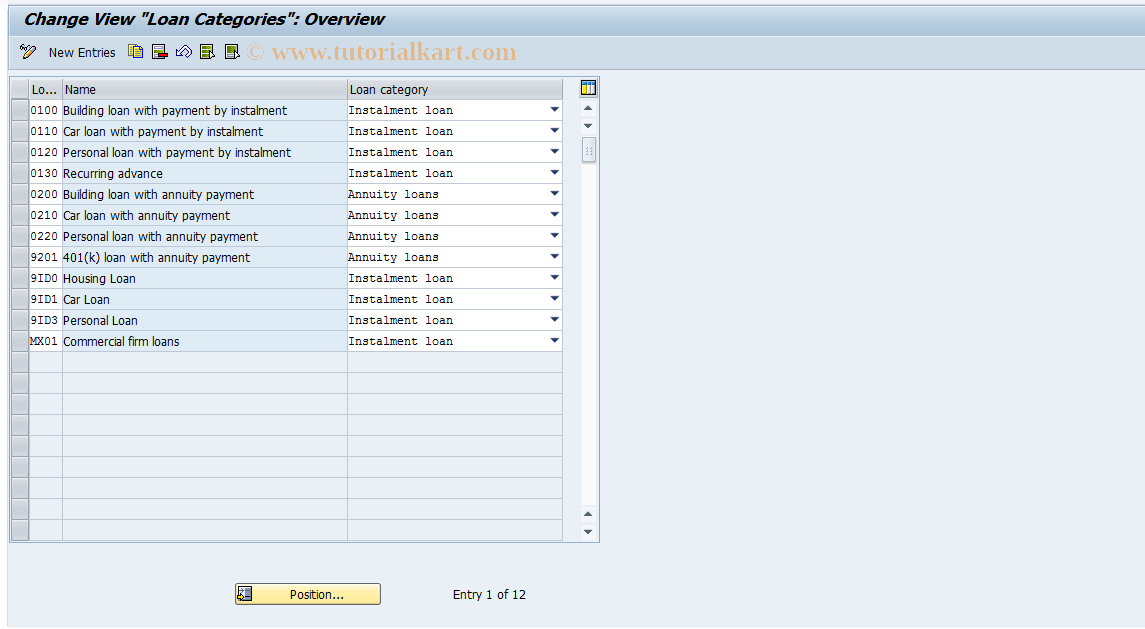The image size is (1145, 629).
Task: Select row 0100 Building loan instalment
Action: pyautogui.click(x=20, y=110)
